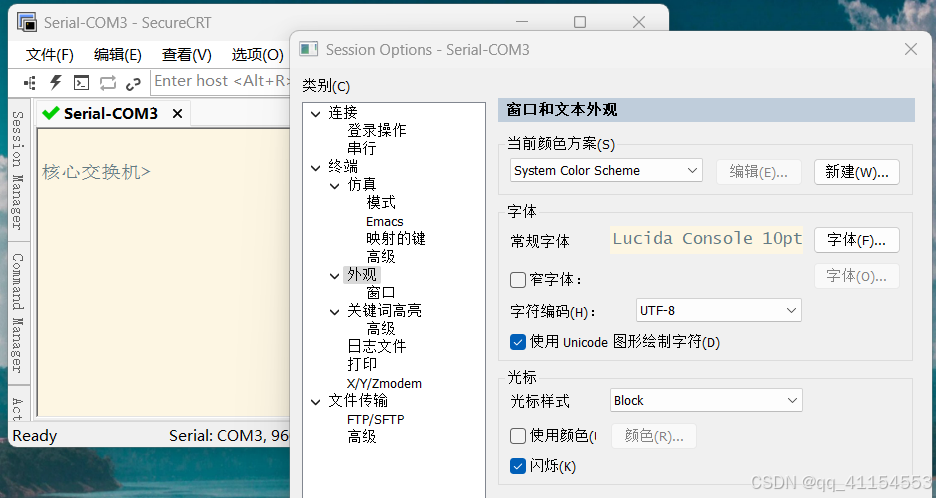Select 模式 in category tree
936x498 pixels.
[381, 202]
